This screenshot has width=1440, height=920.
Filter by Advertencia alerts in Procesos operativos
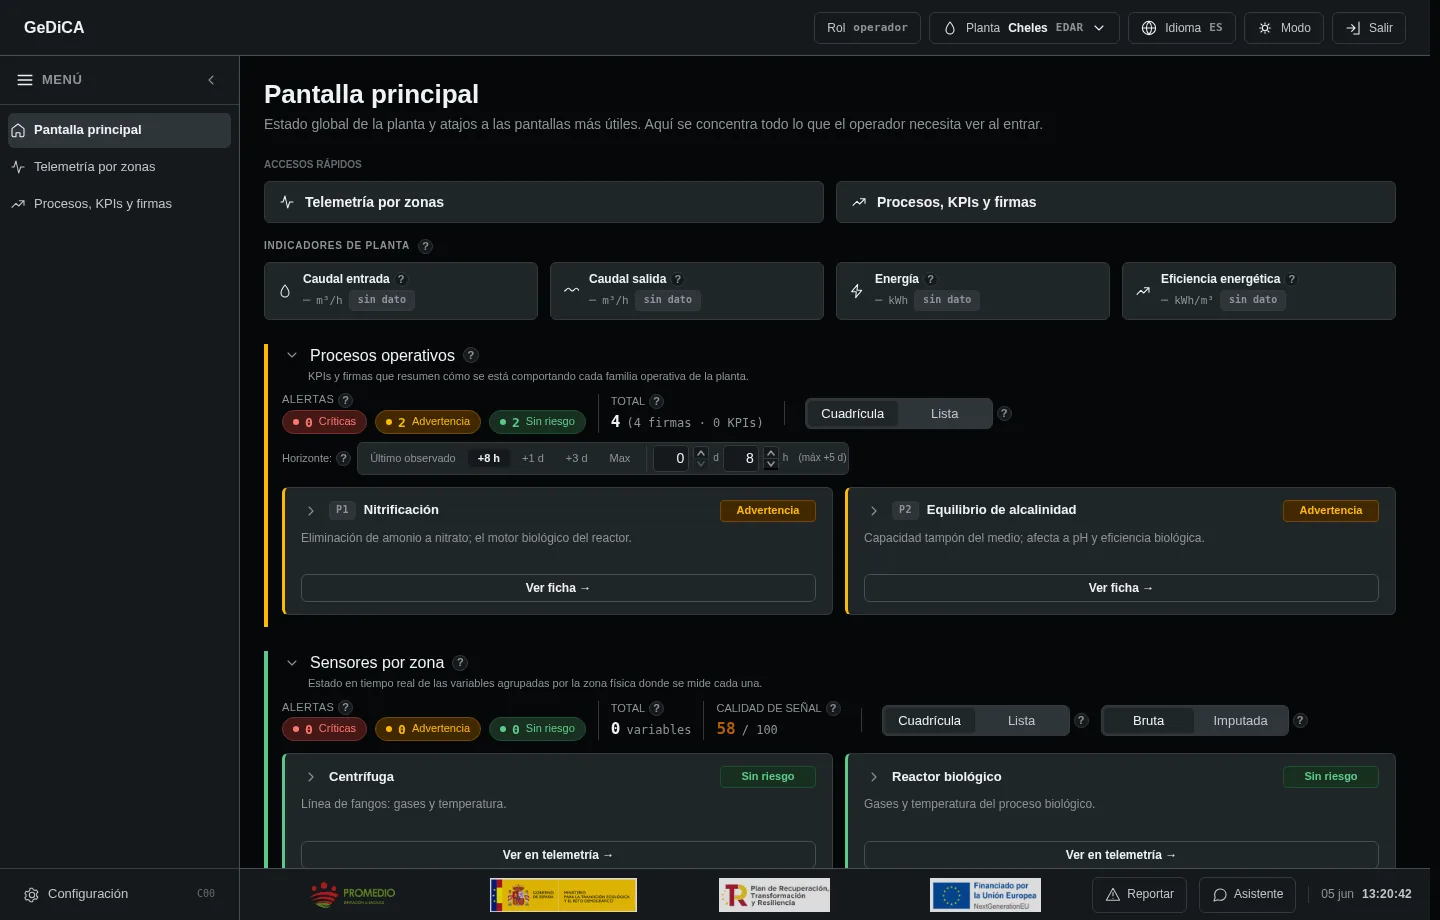pos(428,422)
